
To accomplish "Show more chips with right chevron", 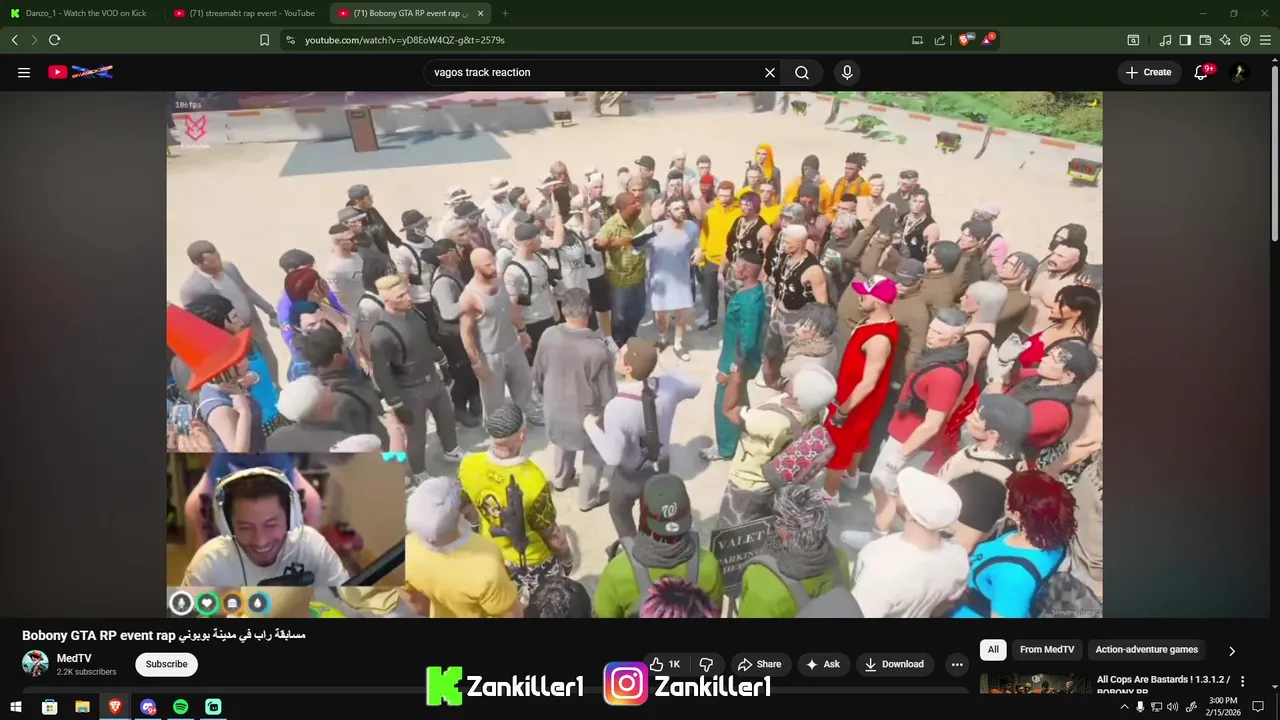I will click(x=1232, y=650).
